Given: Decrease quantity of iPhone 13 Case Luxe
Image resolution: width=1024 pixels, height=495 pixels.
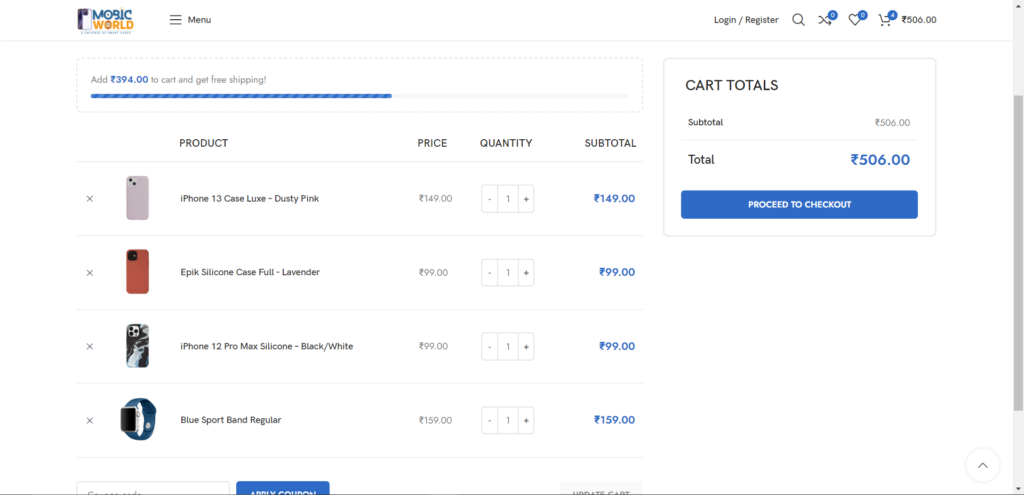Looking at the screenshot, I should tap(490, 199).
